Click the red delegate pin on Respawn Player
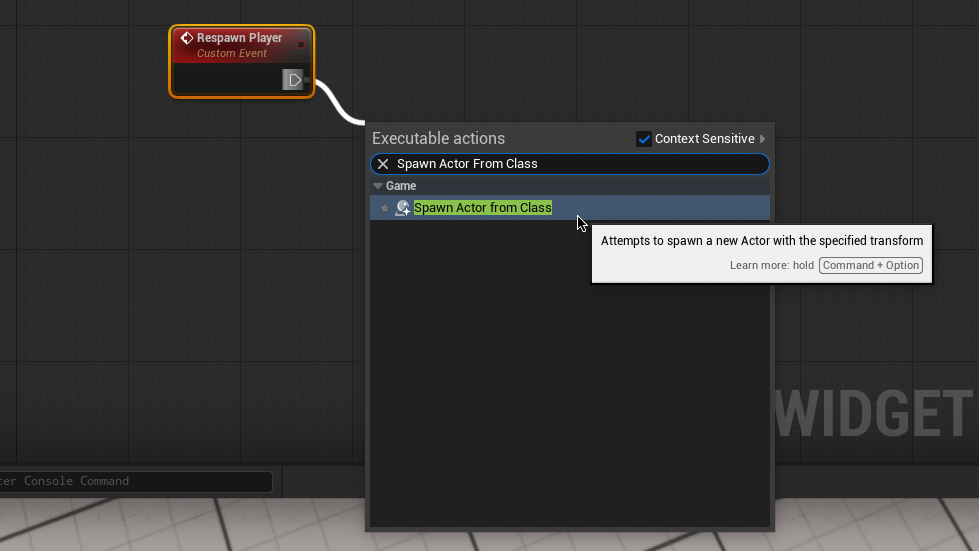This screenshot has height=551, width=979. click(301, 44)
